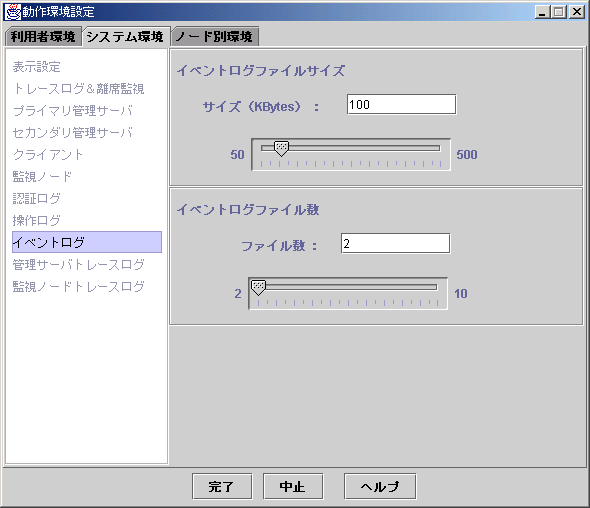Click the 500 maximum size label

pos(467,155)
